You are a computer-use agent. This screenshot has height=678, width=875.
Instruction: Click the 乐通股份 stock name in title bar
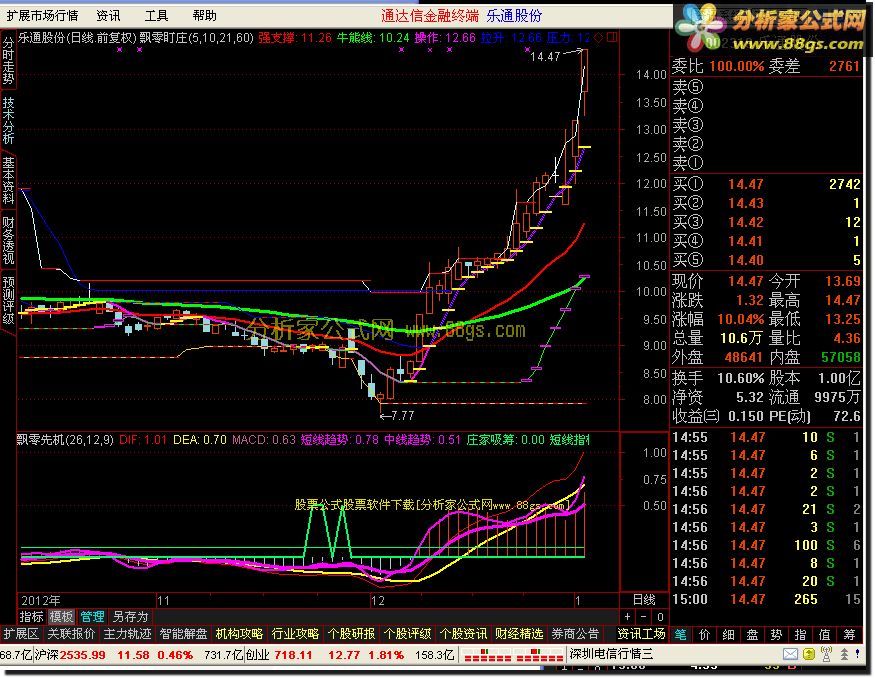click(x=514, y=16)
